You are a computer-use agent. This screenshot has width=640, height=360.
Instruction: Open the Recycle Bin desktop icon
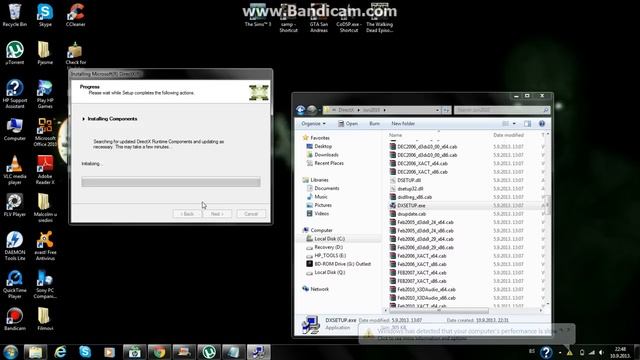tap(15, 15)
